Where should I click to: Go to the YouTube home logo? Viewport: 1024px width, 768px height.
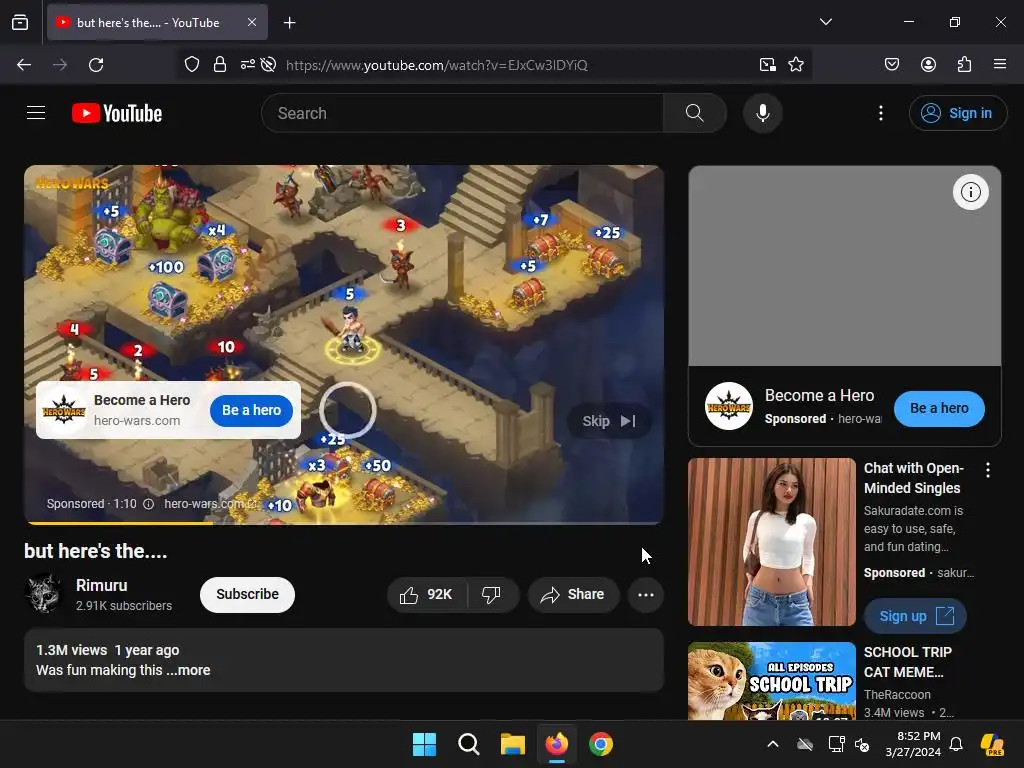[117, 113]
